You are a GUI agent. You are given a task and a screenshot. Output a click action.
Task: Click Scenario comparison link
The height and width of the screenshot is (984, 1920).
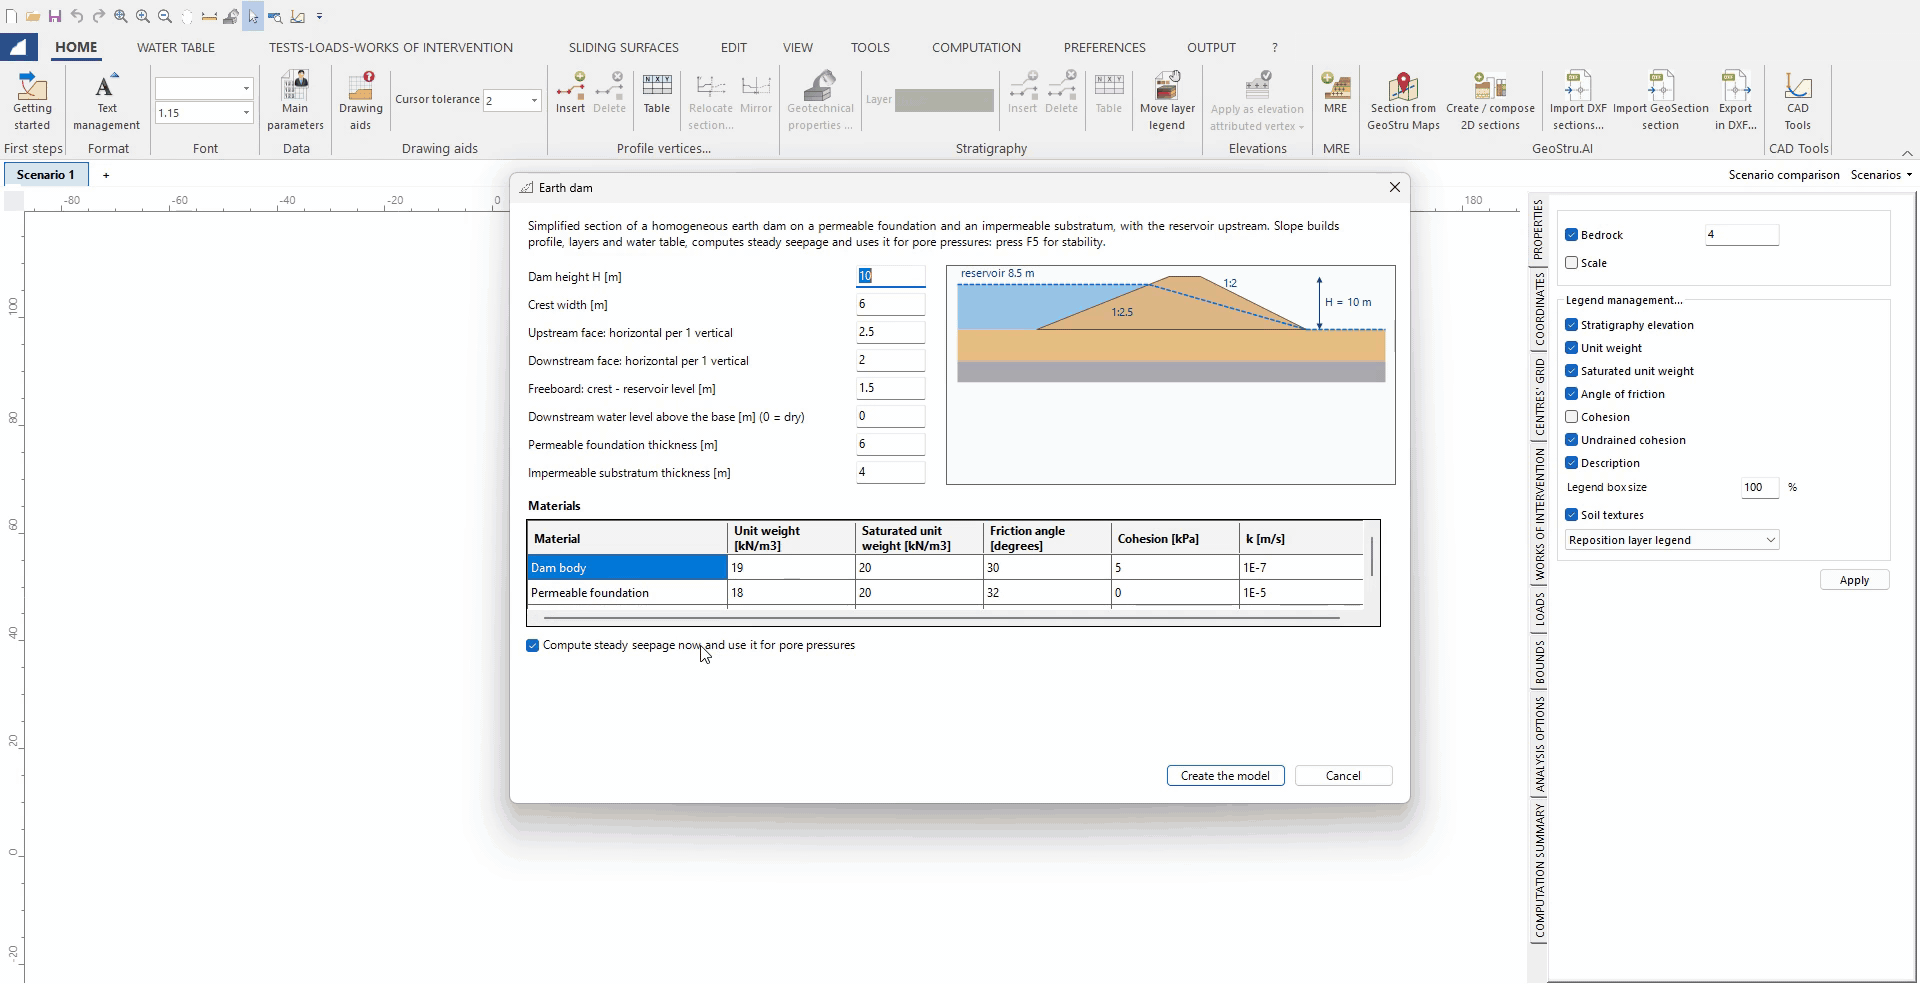click(x=1784, y=175)
